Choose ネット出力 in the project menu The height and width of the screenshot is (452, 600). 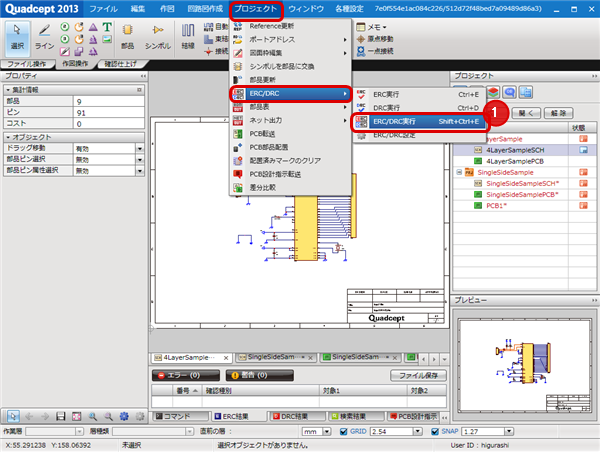click(x=290, y=120)
